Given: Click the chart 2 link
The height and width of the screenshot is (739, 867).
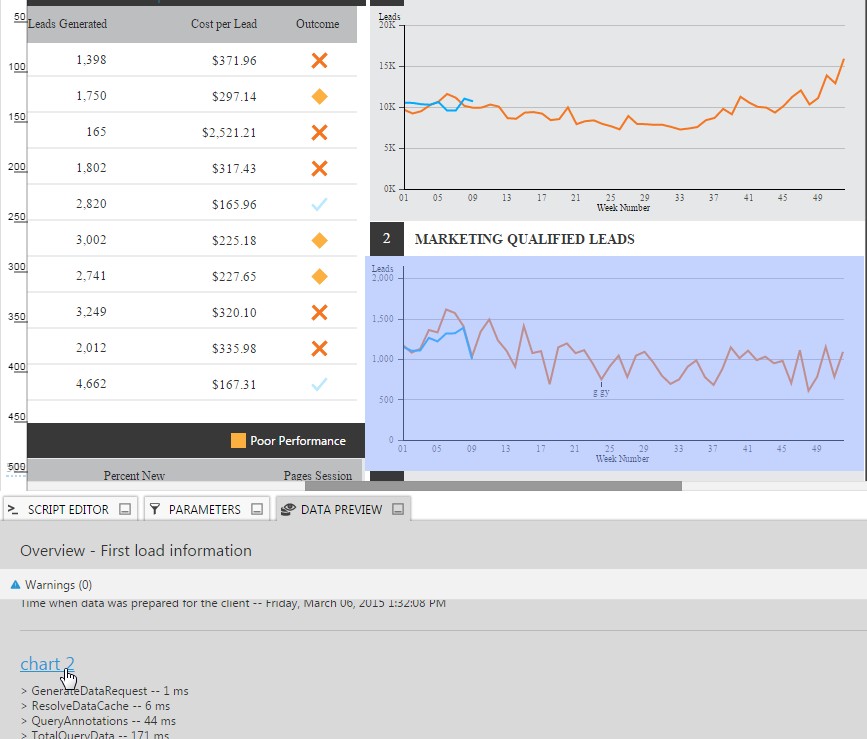Looking at the screenshot, I should pyautogui.click(x=47, y=664).
